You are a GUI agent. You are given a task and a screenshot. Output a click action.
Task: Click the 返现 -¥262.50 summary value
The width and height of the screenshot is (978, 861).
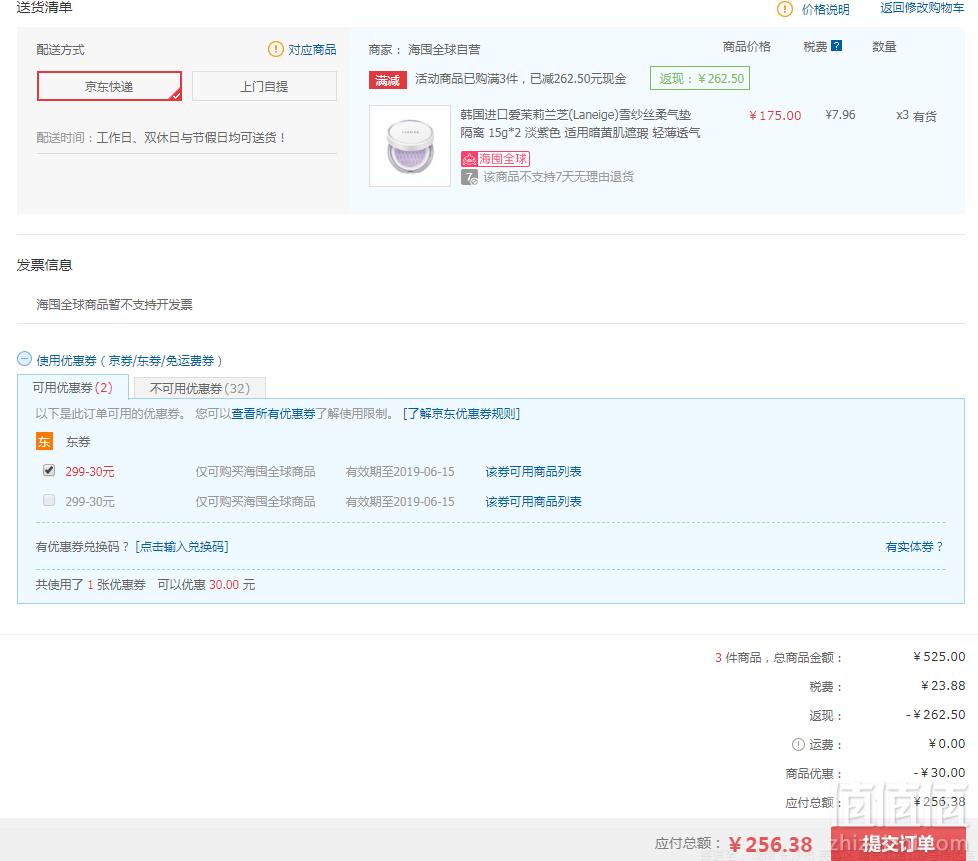click(x=935, y=714)
